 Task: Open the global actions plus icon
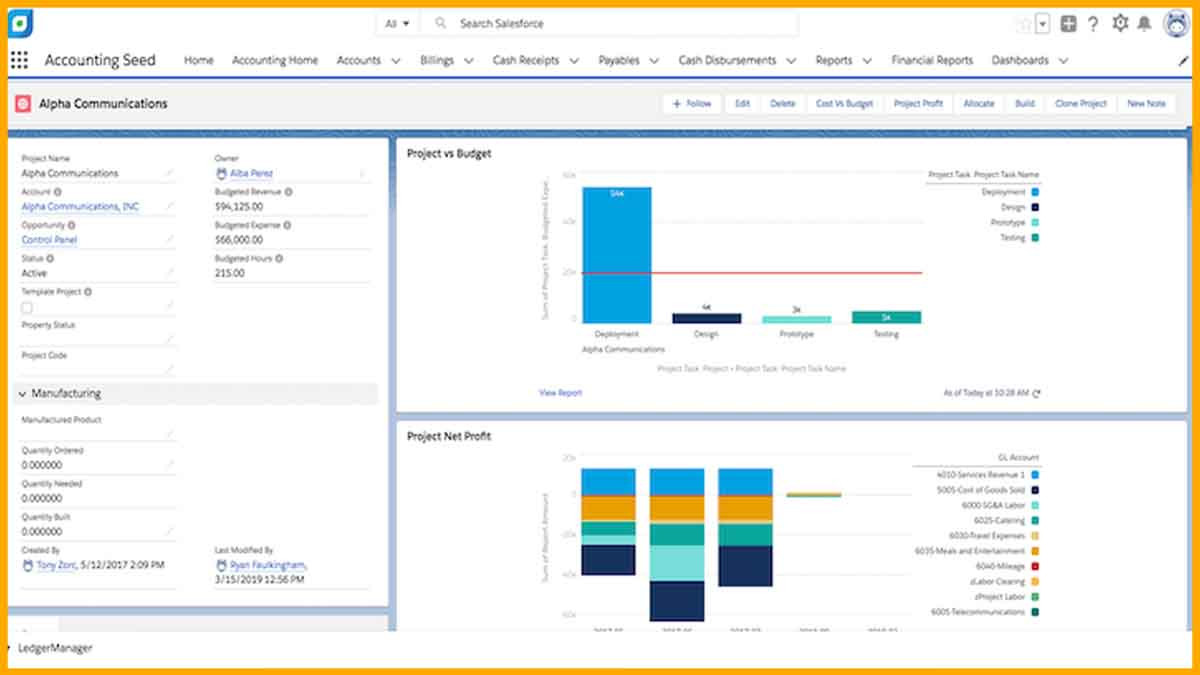pos(1068,23)
